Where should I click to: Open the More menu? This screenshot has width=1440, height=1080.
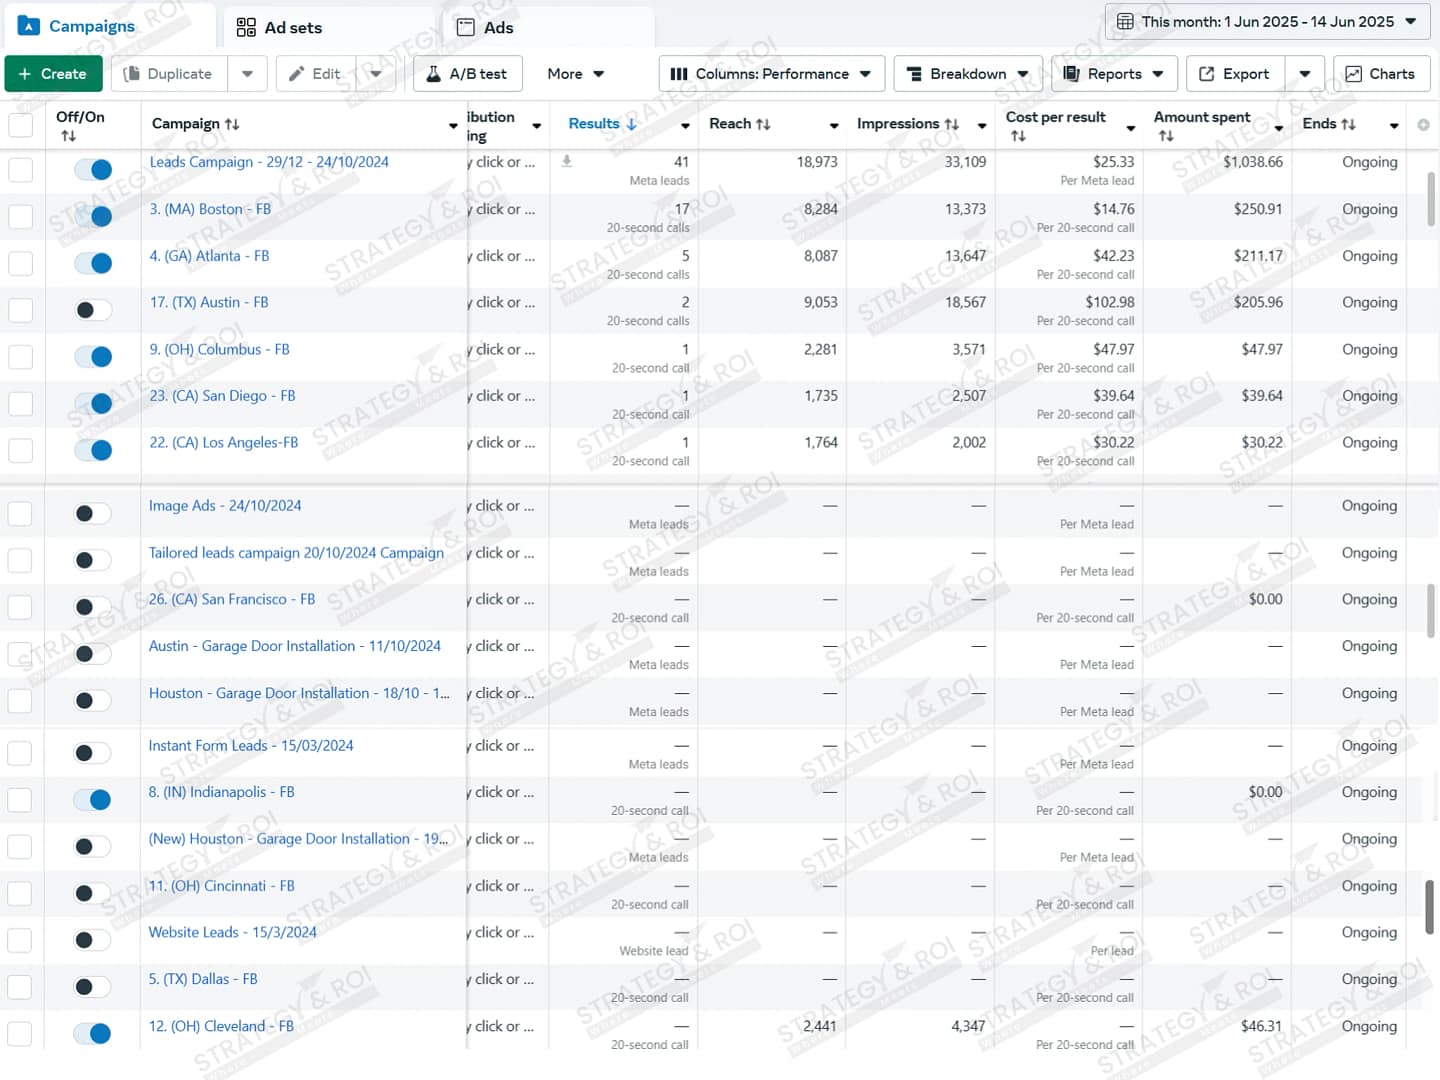[x=575, y=74]
